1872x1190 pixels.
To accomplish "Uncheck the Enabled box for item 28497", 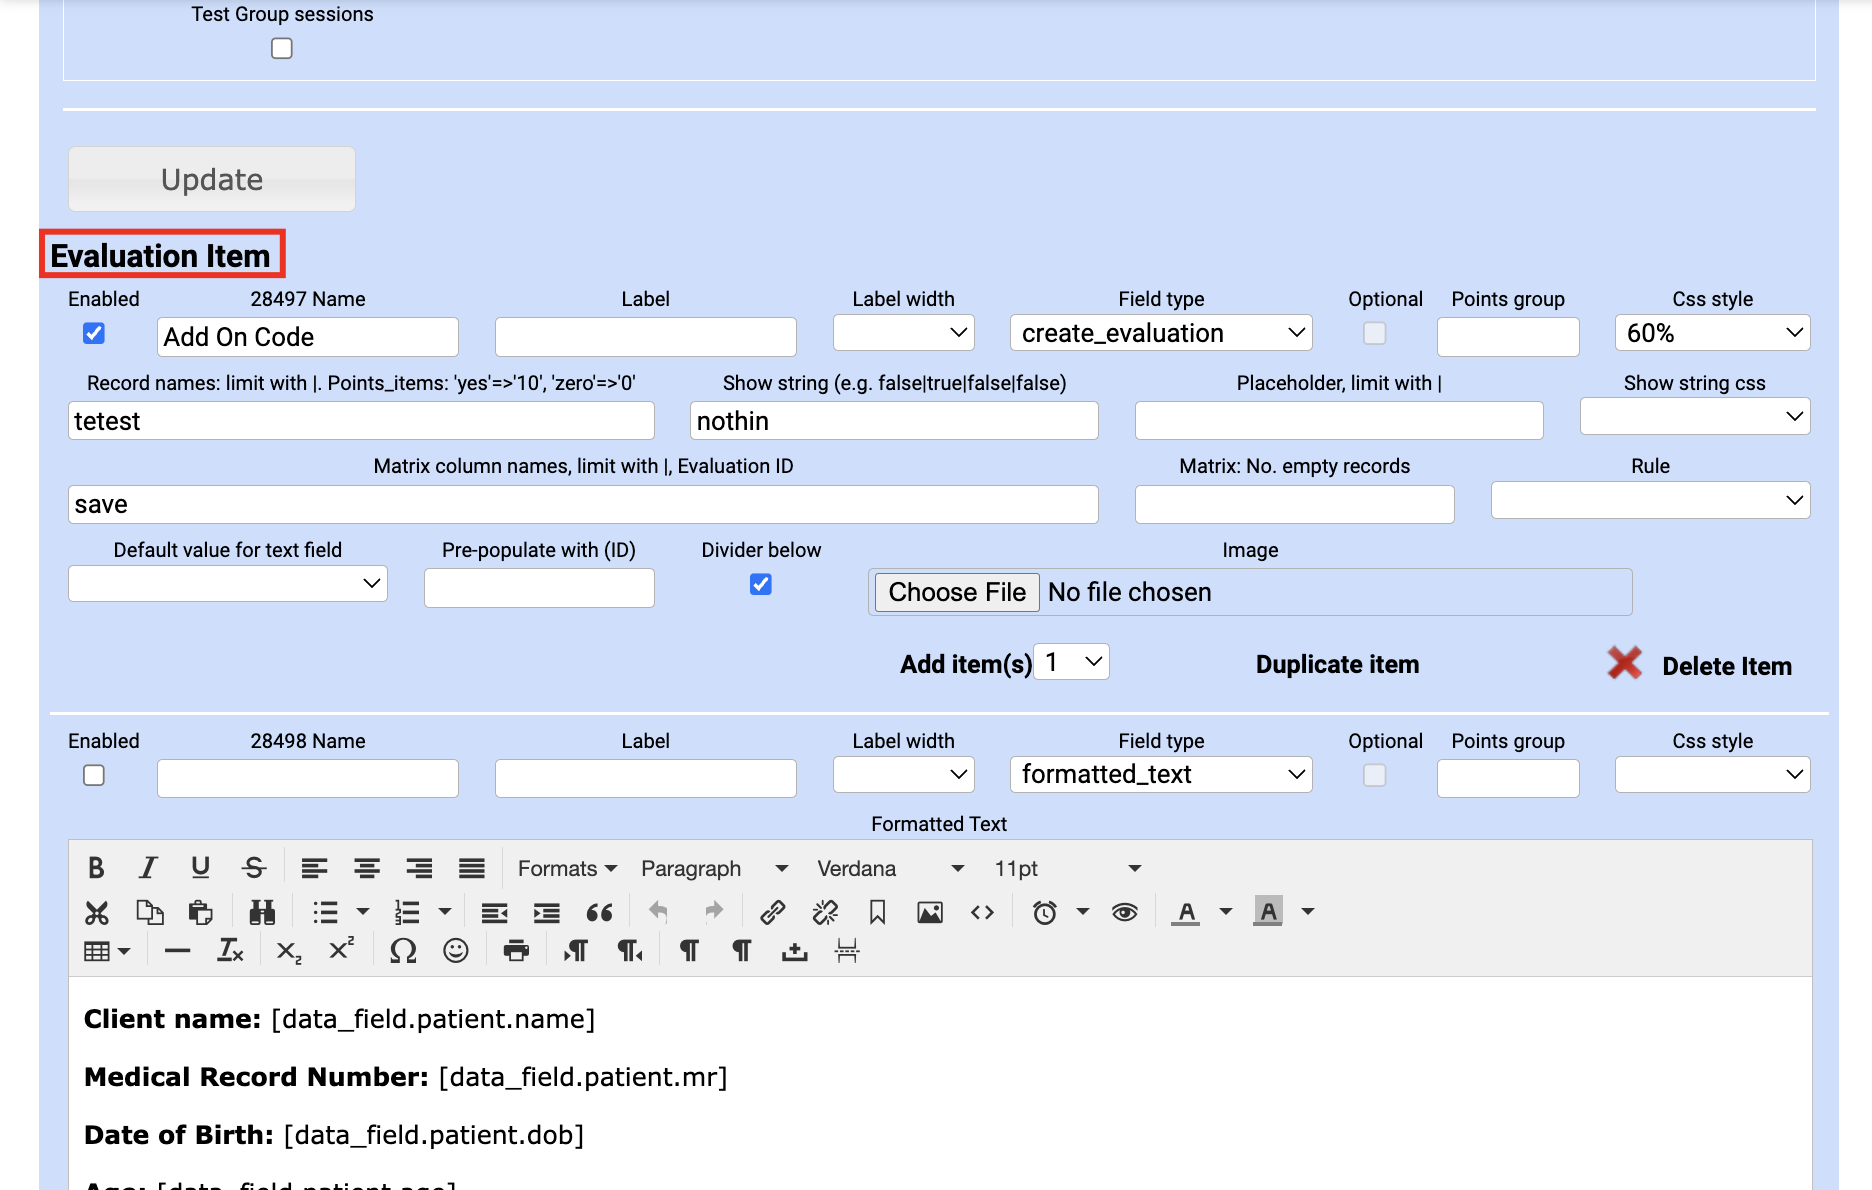I will point(93,333).
